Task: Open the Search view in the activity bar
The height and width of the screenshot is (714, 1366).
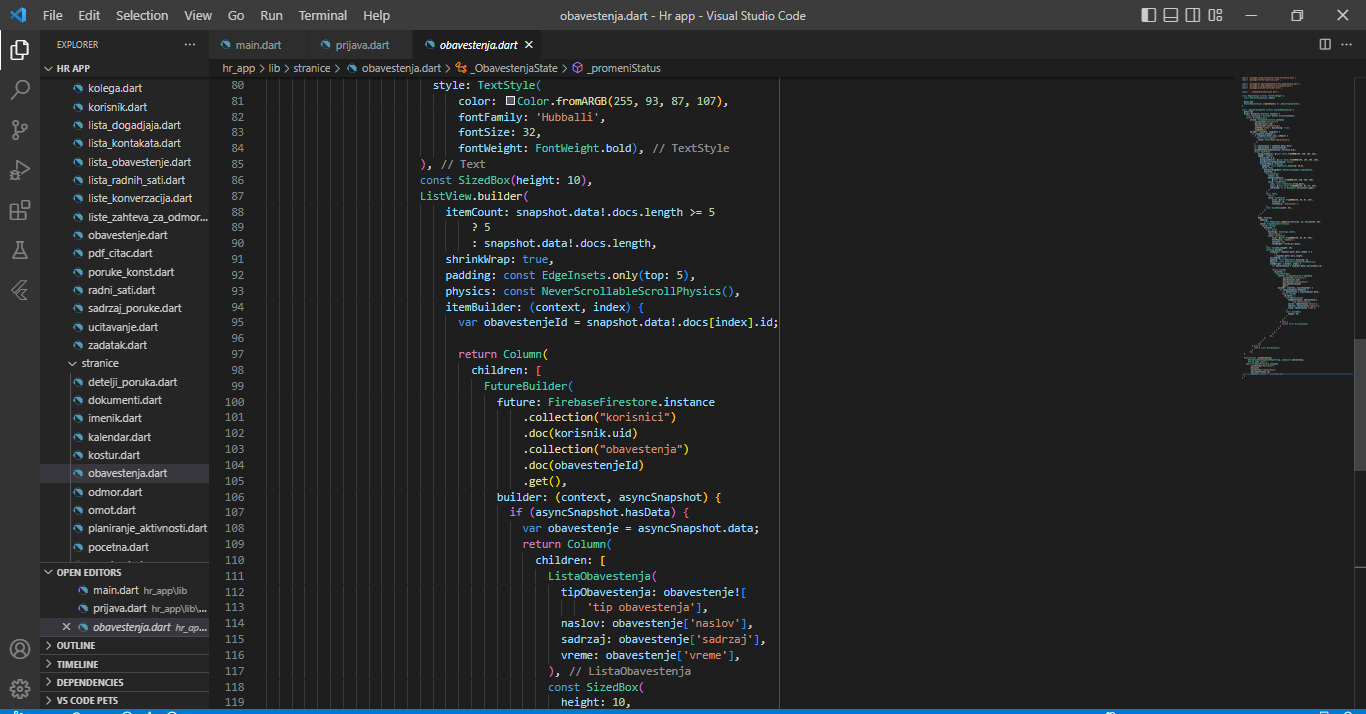Action: pyautogui.click(x=19, y=90)
